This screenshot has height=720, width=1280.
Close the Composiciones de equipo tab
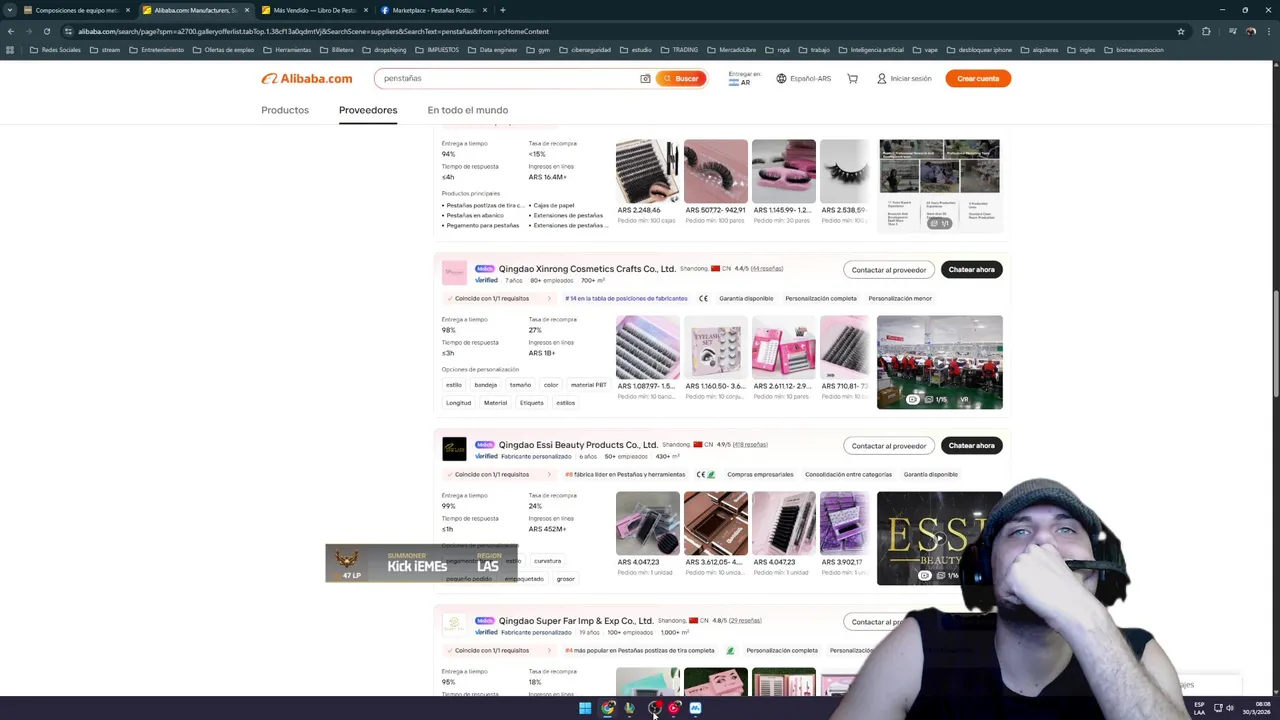[x=127, y=10]
